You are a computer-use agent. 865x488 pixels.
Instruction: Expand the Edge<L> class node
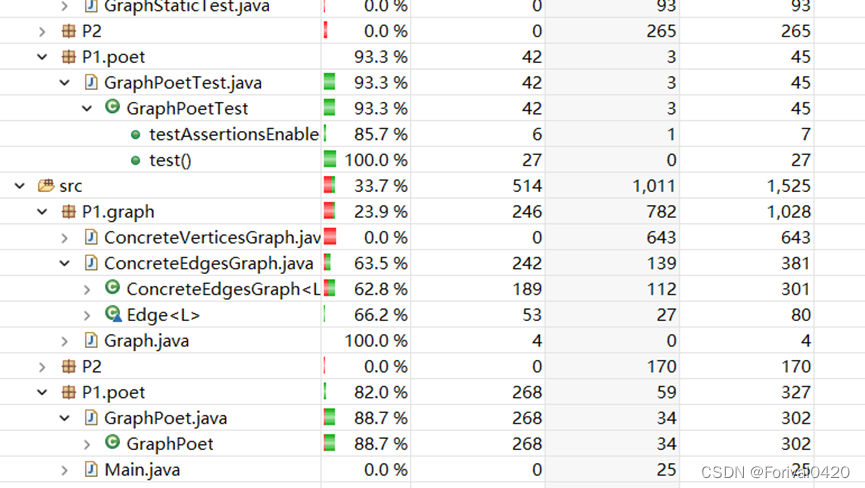click(87, 315)
